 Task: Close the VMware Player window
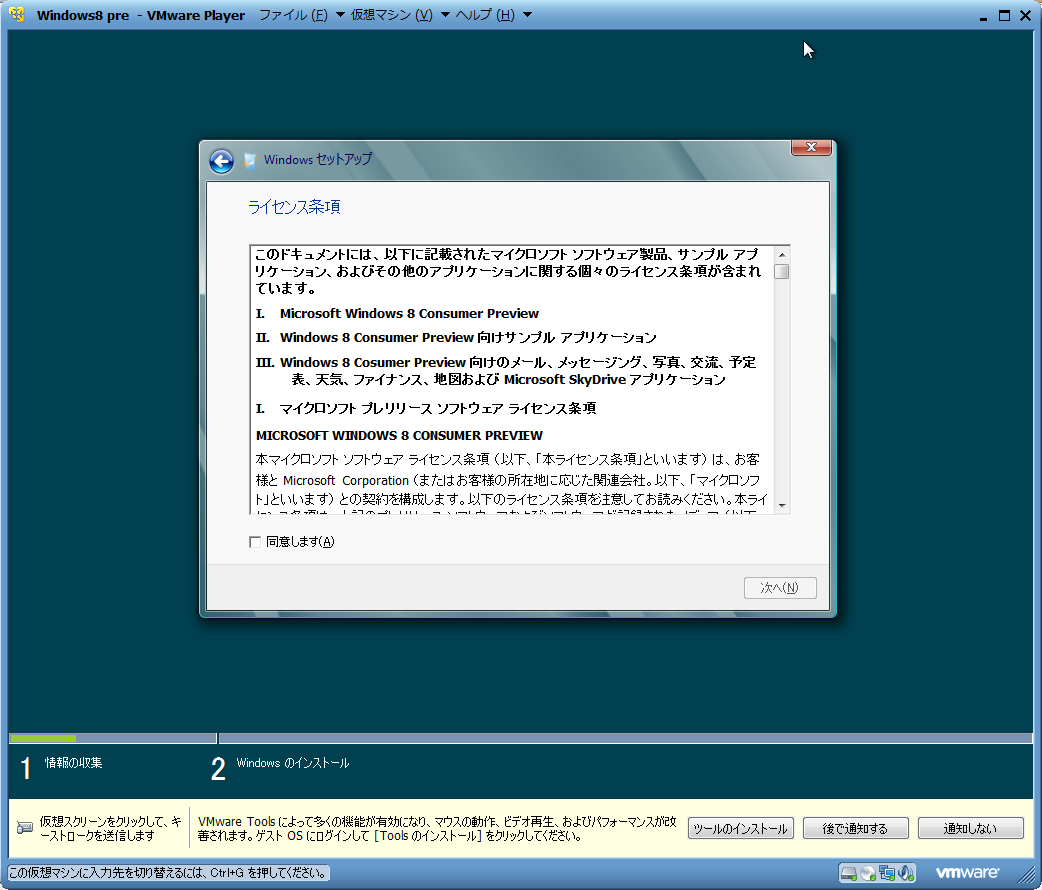tap(1025, 15)
